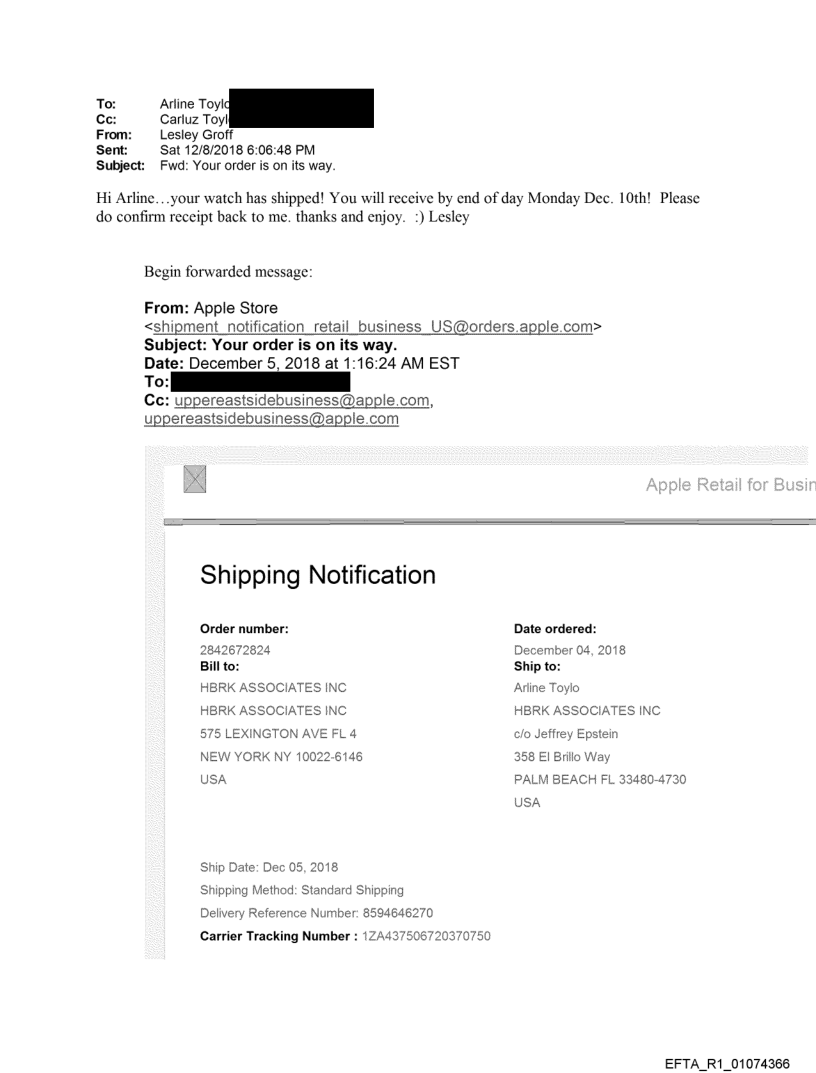Click the Apple Retail for Business header text
This screenshot has width=816, height=1073.
coord(730,485)
